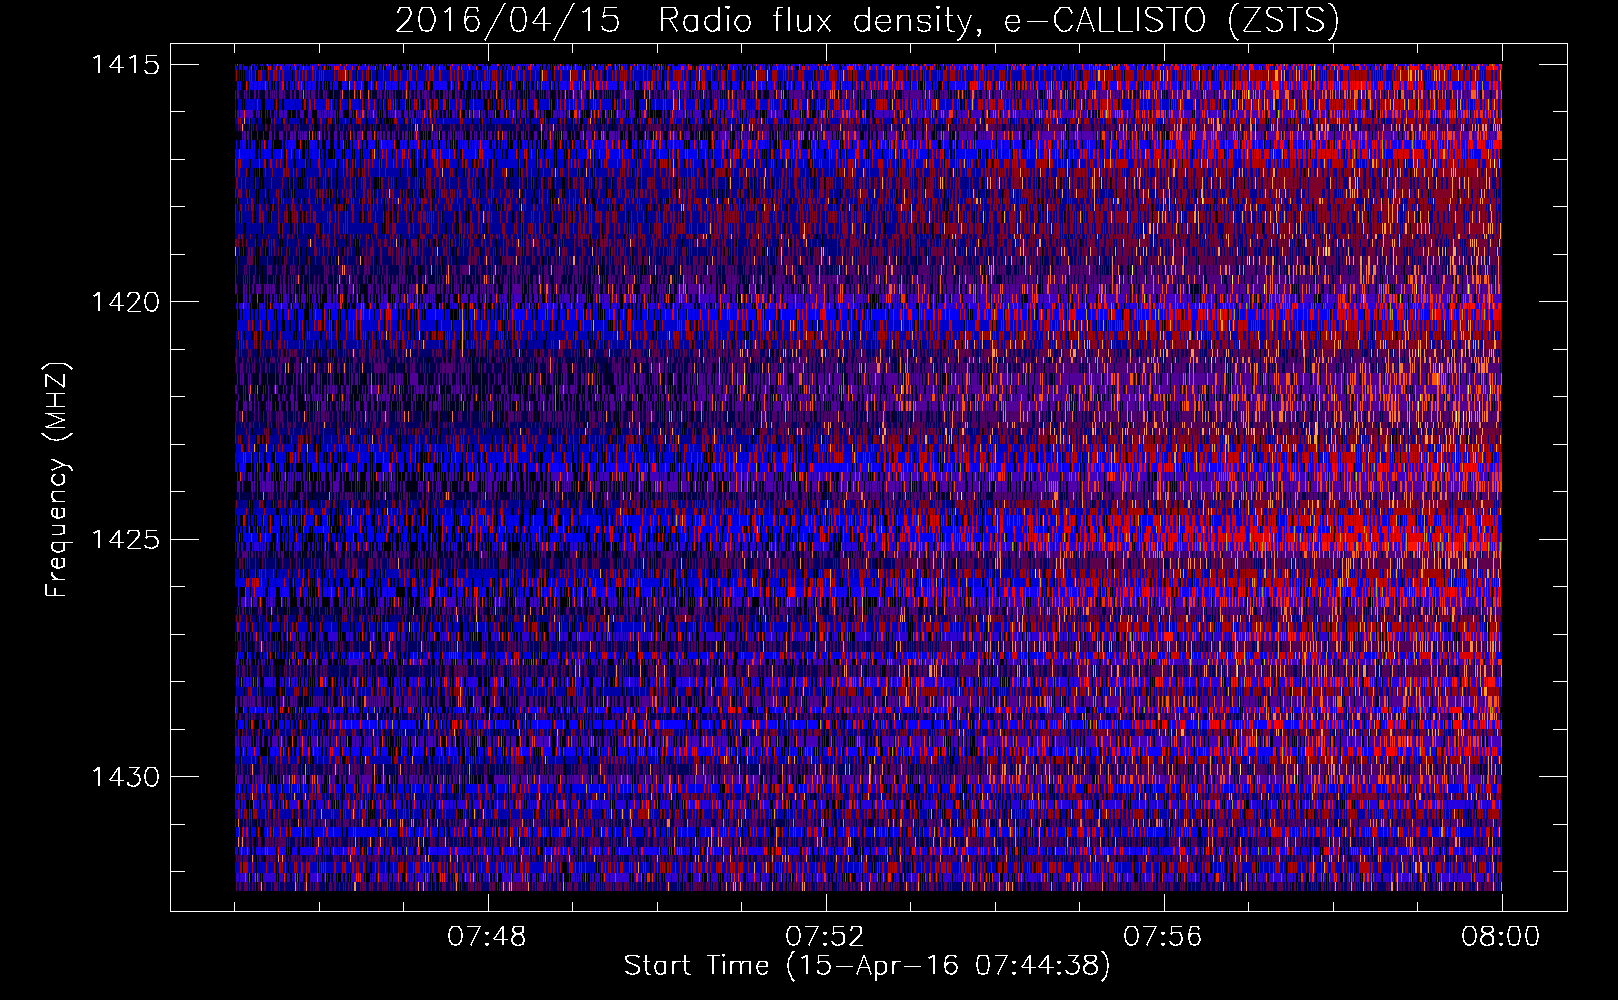Click the 07:52 time axis label

click(825, 937)
